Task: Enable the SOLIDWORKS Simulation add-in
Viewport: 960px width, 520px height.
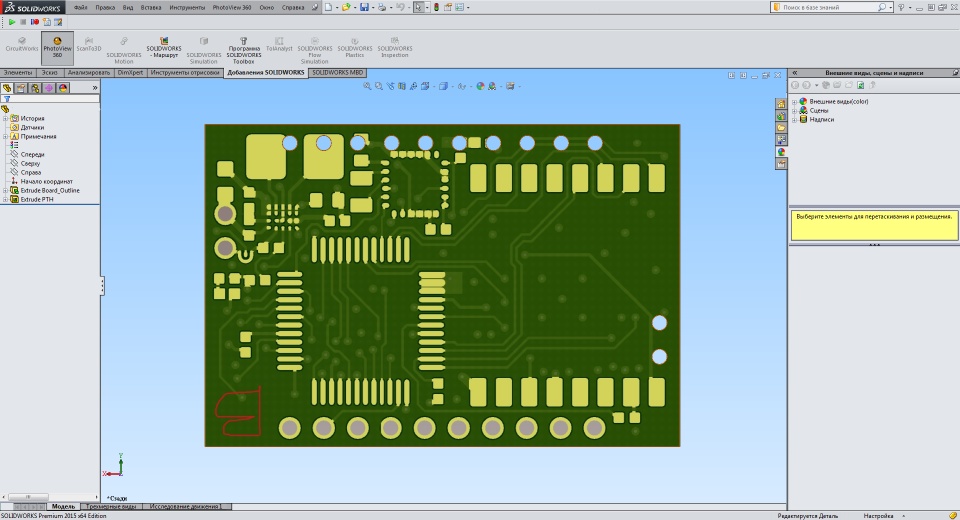Action: tap(203, 49)
